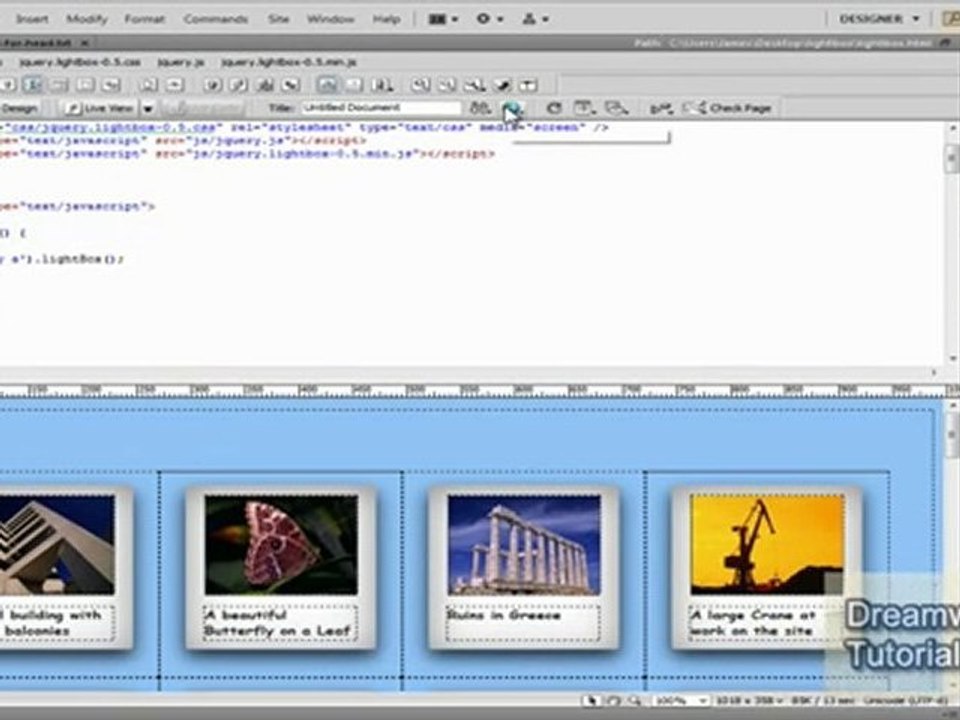Open the Layout dropdown in menu bar
The image size is (960, 720).
[x=443, y=19]
